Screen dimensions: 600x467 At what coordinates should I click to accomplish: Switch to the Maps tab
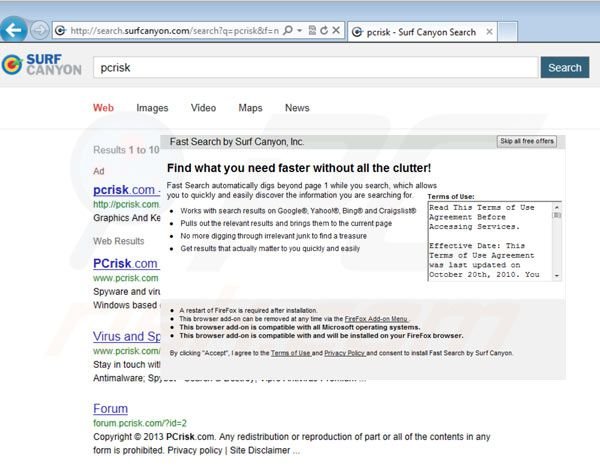coord(250,108)
